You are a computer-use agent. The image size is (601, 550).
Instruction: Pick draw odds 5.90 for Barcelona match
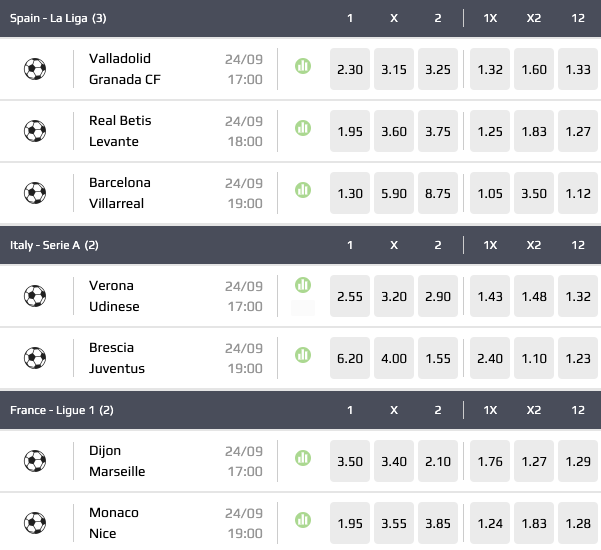click(394, 193)
